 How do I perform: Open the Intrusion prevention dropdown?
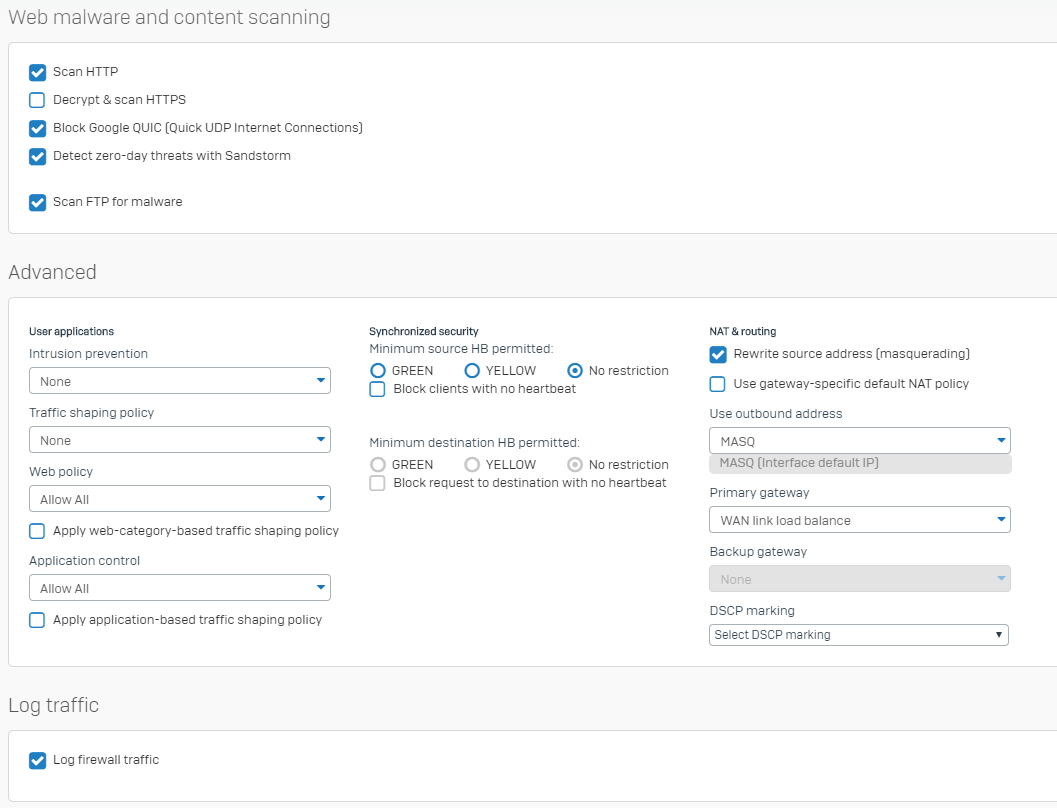tap(180, 381)
